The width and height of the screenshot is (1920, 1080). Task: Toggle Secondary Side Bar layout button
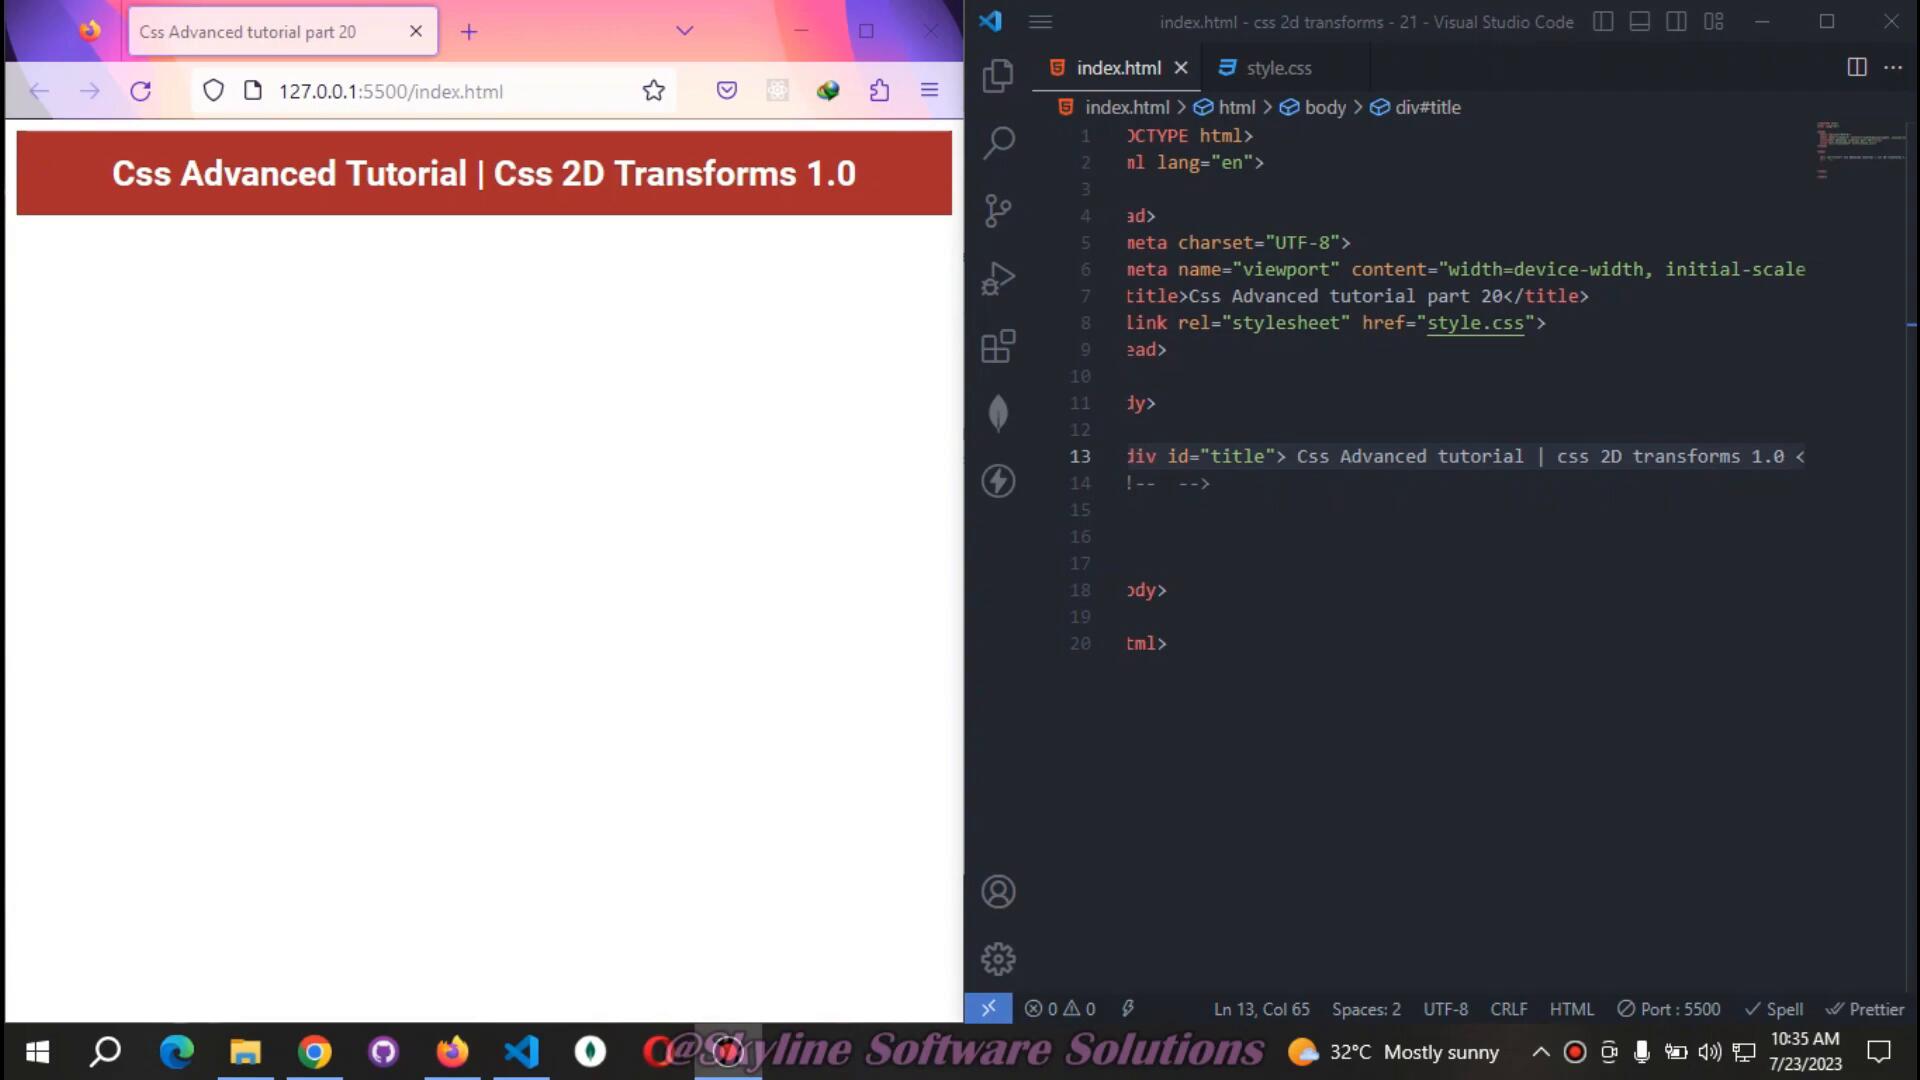click(1677, 22)
